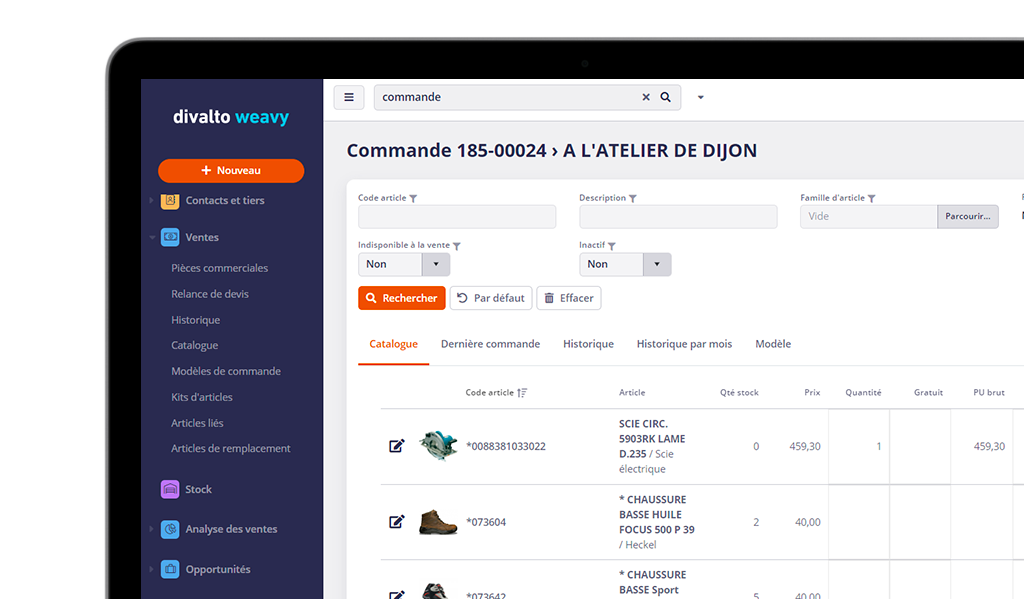Clear filters with Effacer button

(569, 298)
